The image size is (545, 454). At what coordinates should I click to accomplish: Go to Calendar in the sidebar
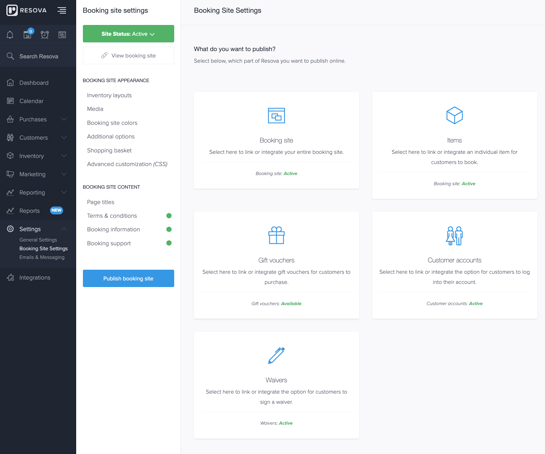31,101
